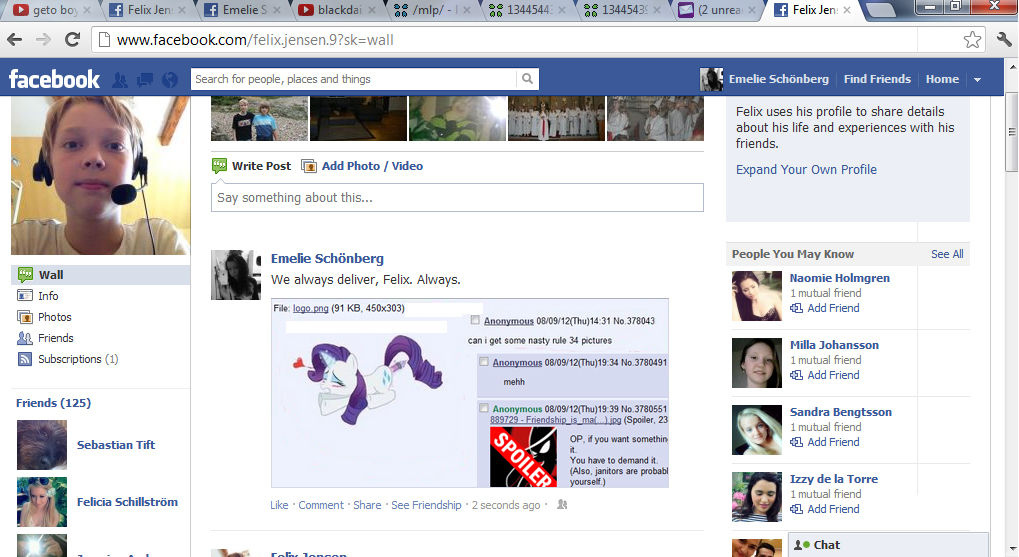The image size is (1019, 557).
Task: Click See Friendship link
Action: tap(426, 505)
